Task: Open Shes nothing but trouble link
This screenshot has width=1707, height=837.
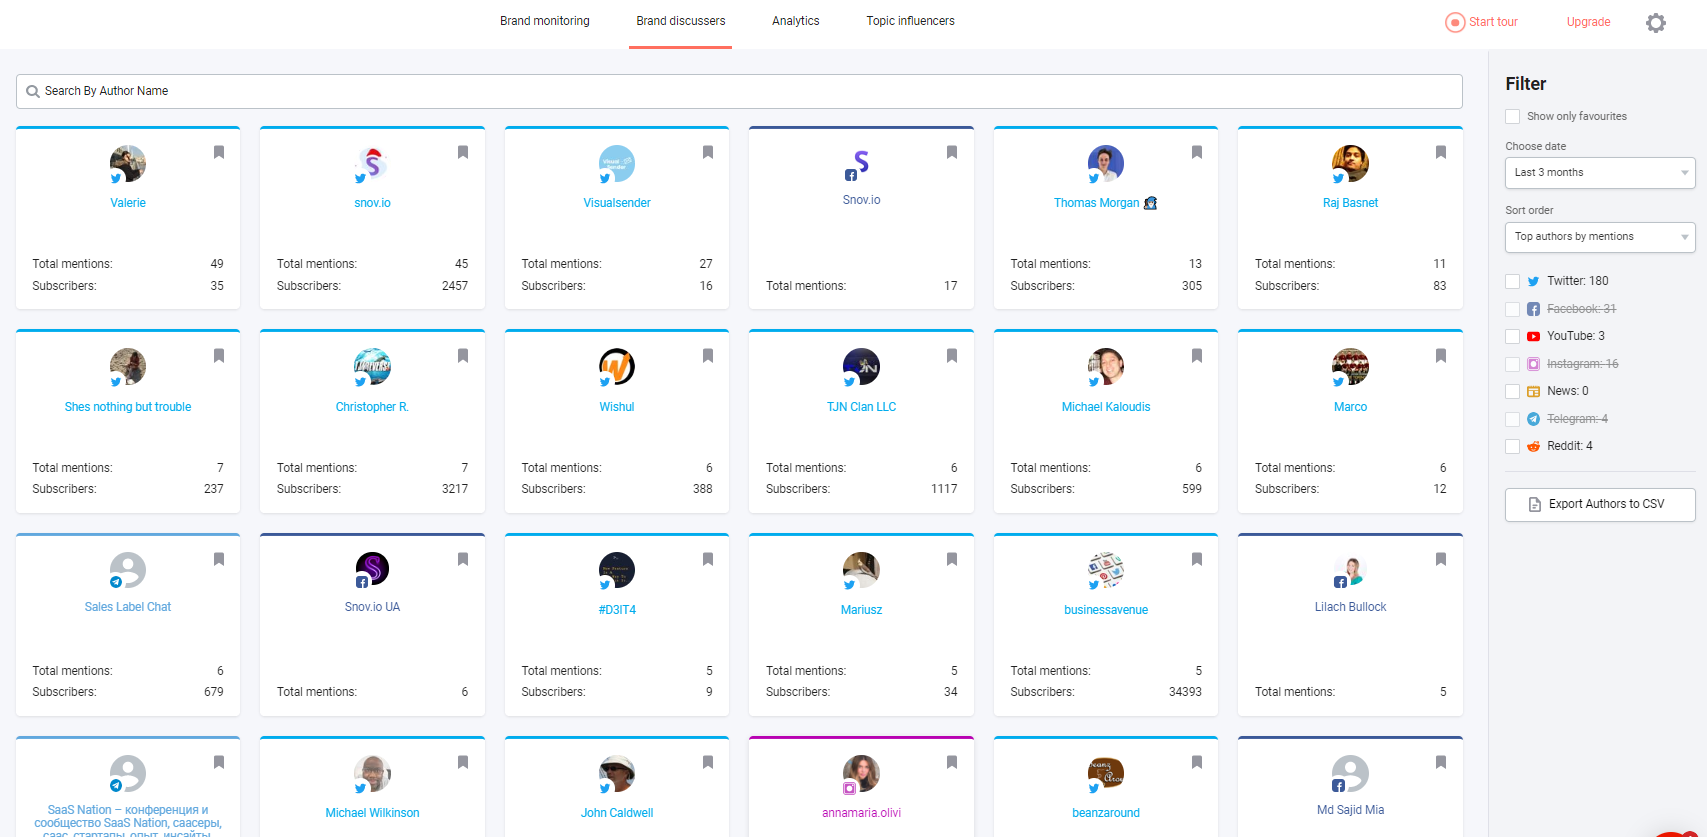Action: click(x=128, y=407)
